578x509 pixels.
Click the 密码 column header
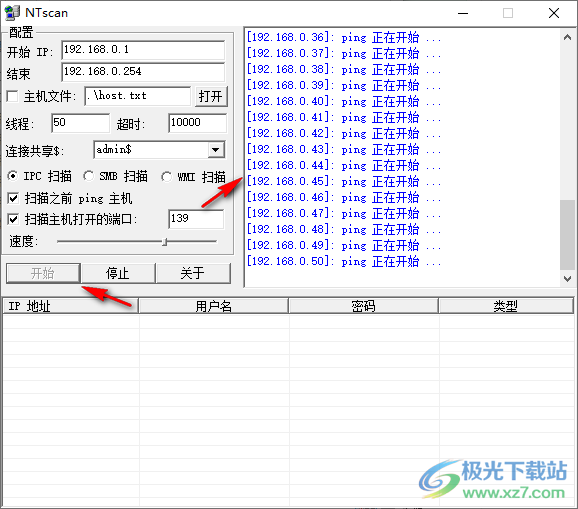(x=363, y=306)
